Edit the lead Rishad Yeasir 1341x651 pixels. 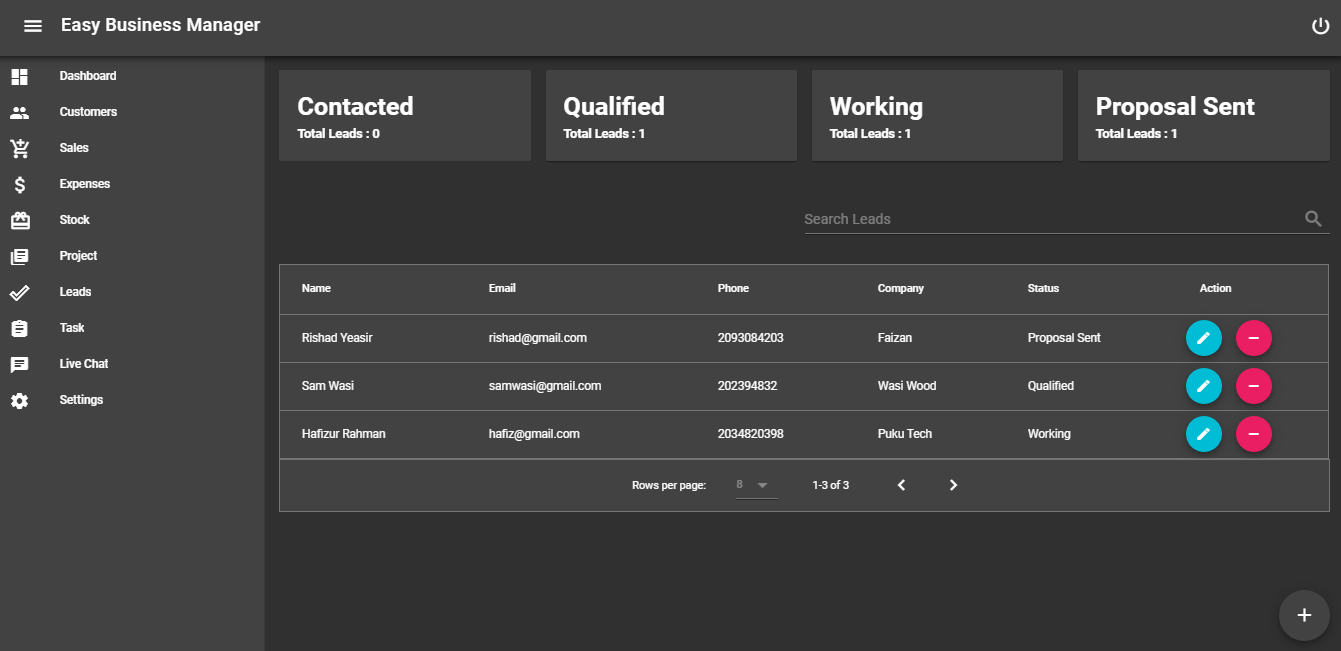pos(1204,338)
